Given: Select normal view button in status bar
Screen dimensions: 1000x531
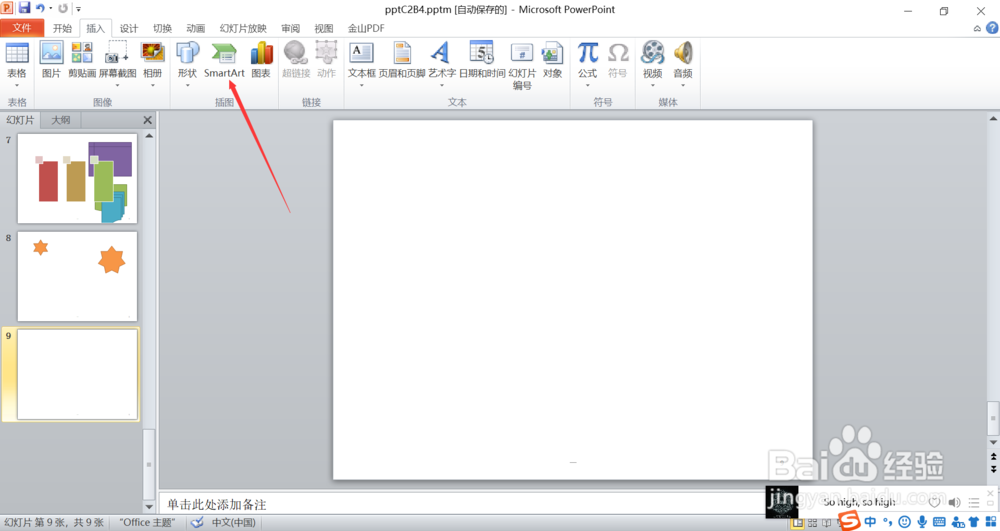Looking at the screenshot, I should click(798, 523).
